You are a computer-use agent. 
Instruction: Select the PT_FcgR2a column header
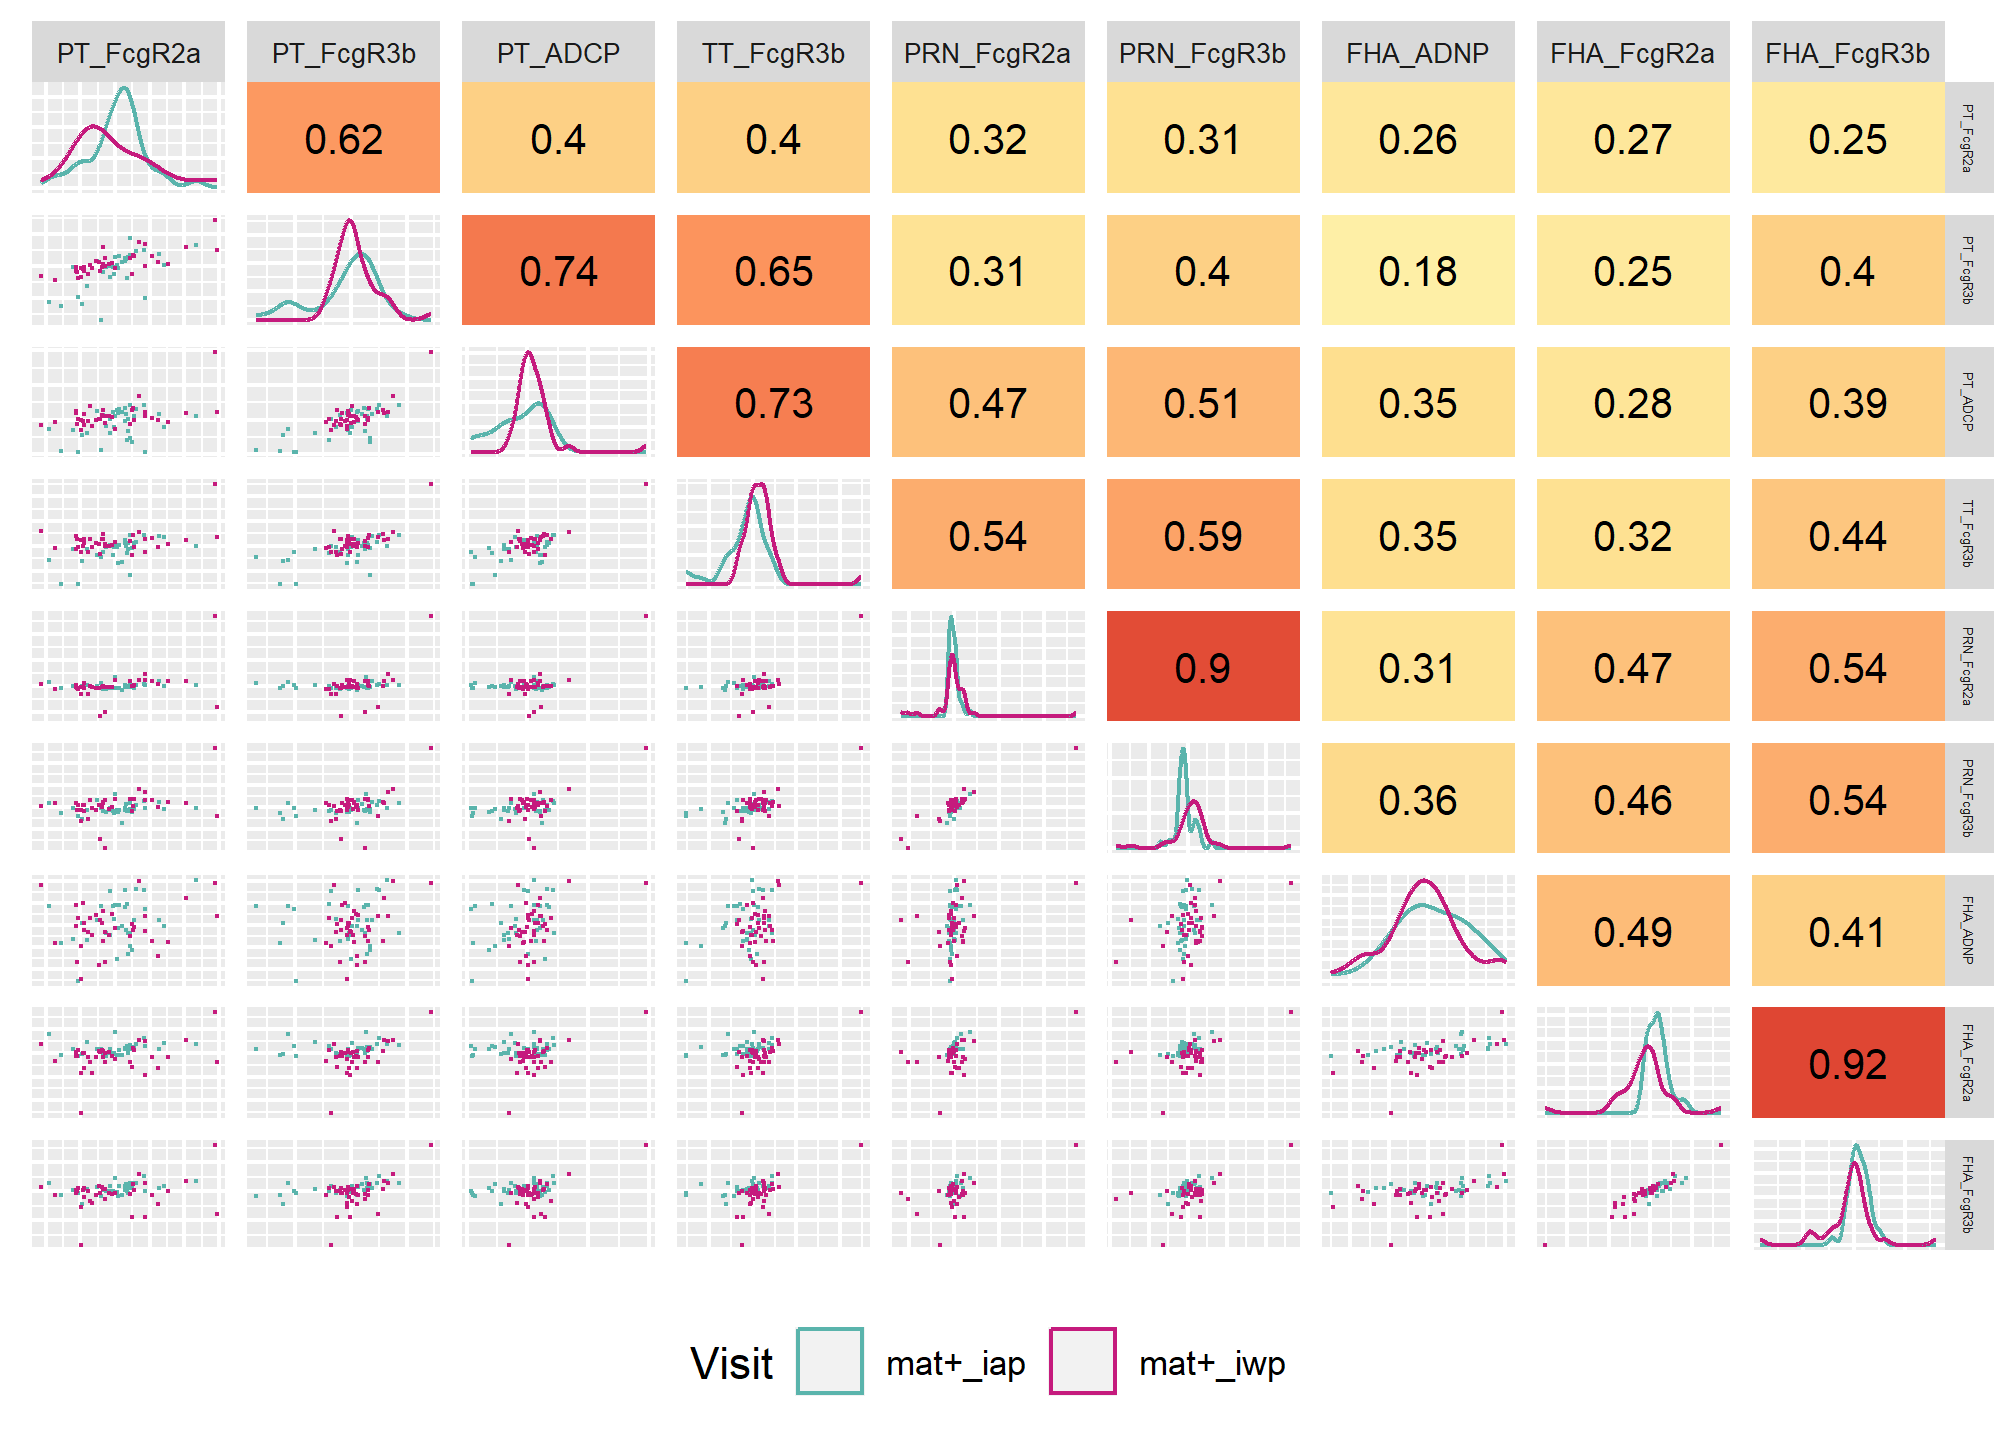point(128,52)
